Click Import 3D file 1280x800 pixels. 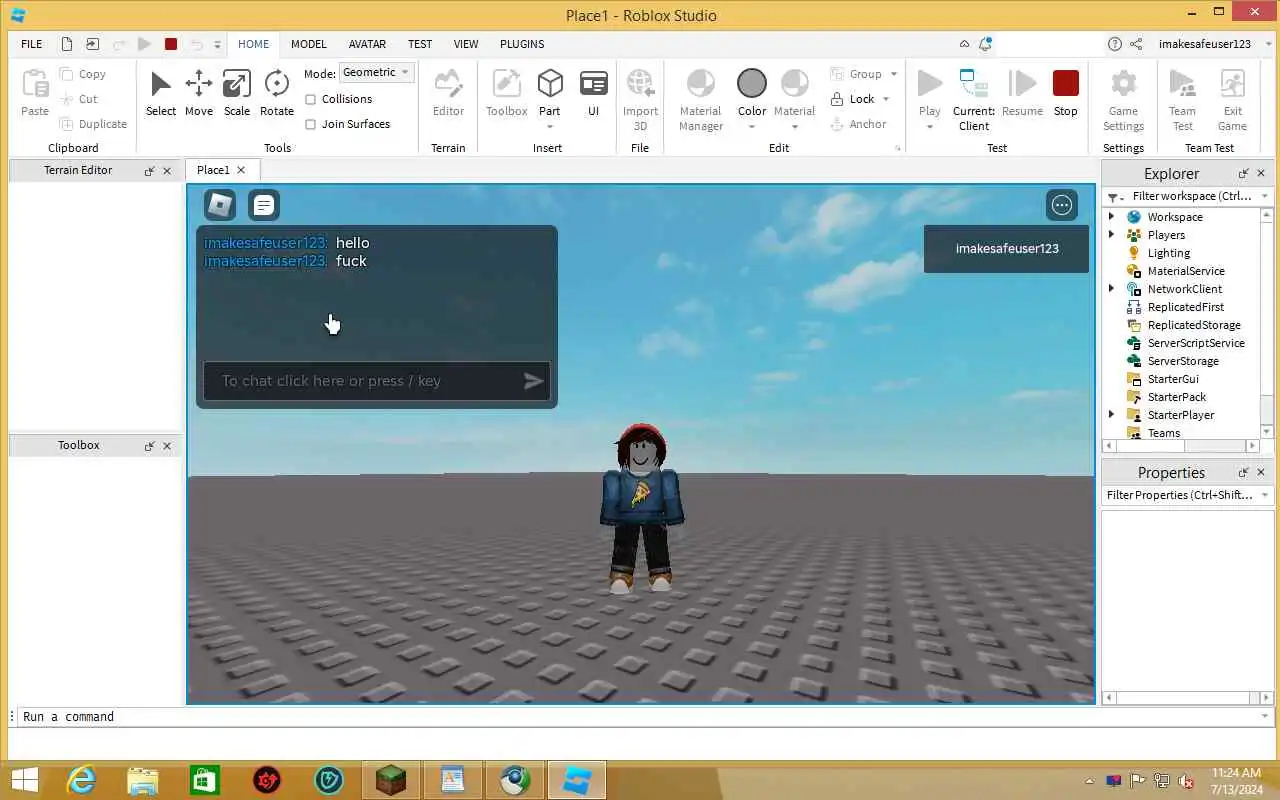pyautogui.click(x=640, y=99)
